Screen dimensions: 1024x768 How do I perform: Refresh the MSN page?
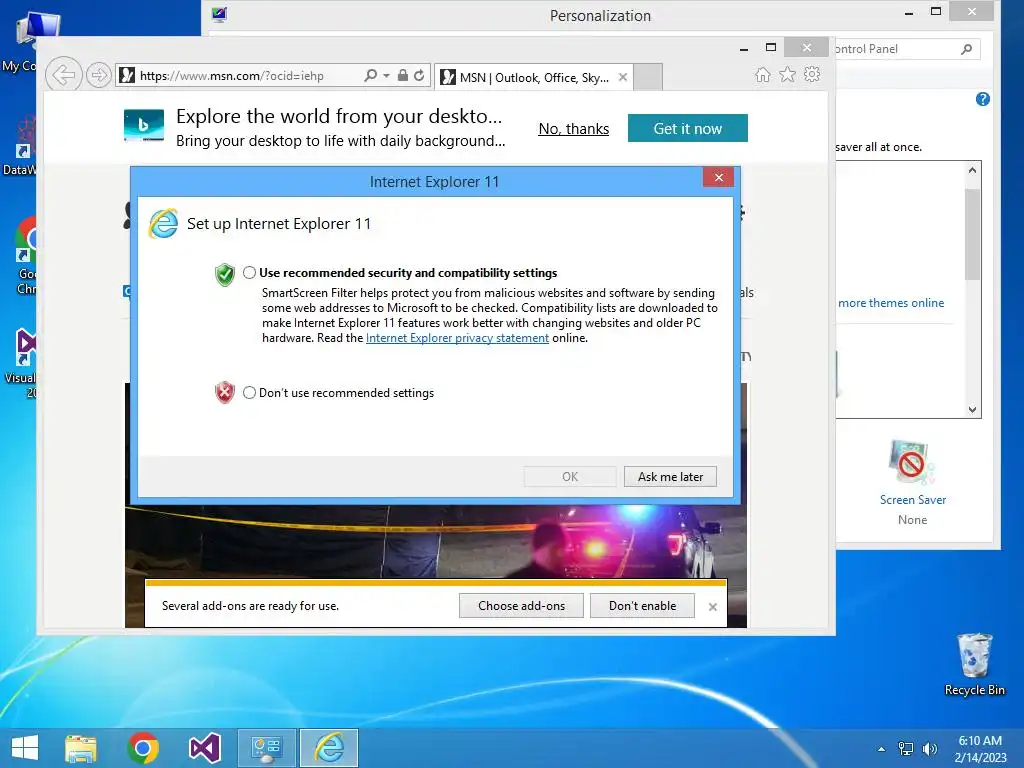419,75
